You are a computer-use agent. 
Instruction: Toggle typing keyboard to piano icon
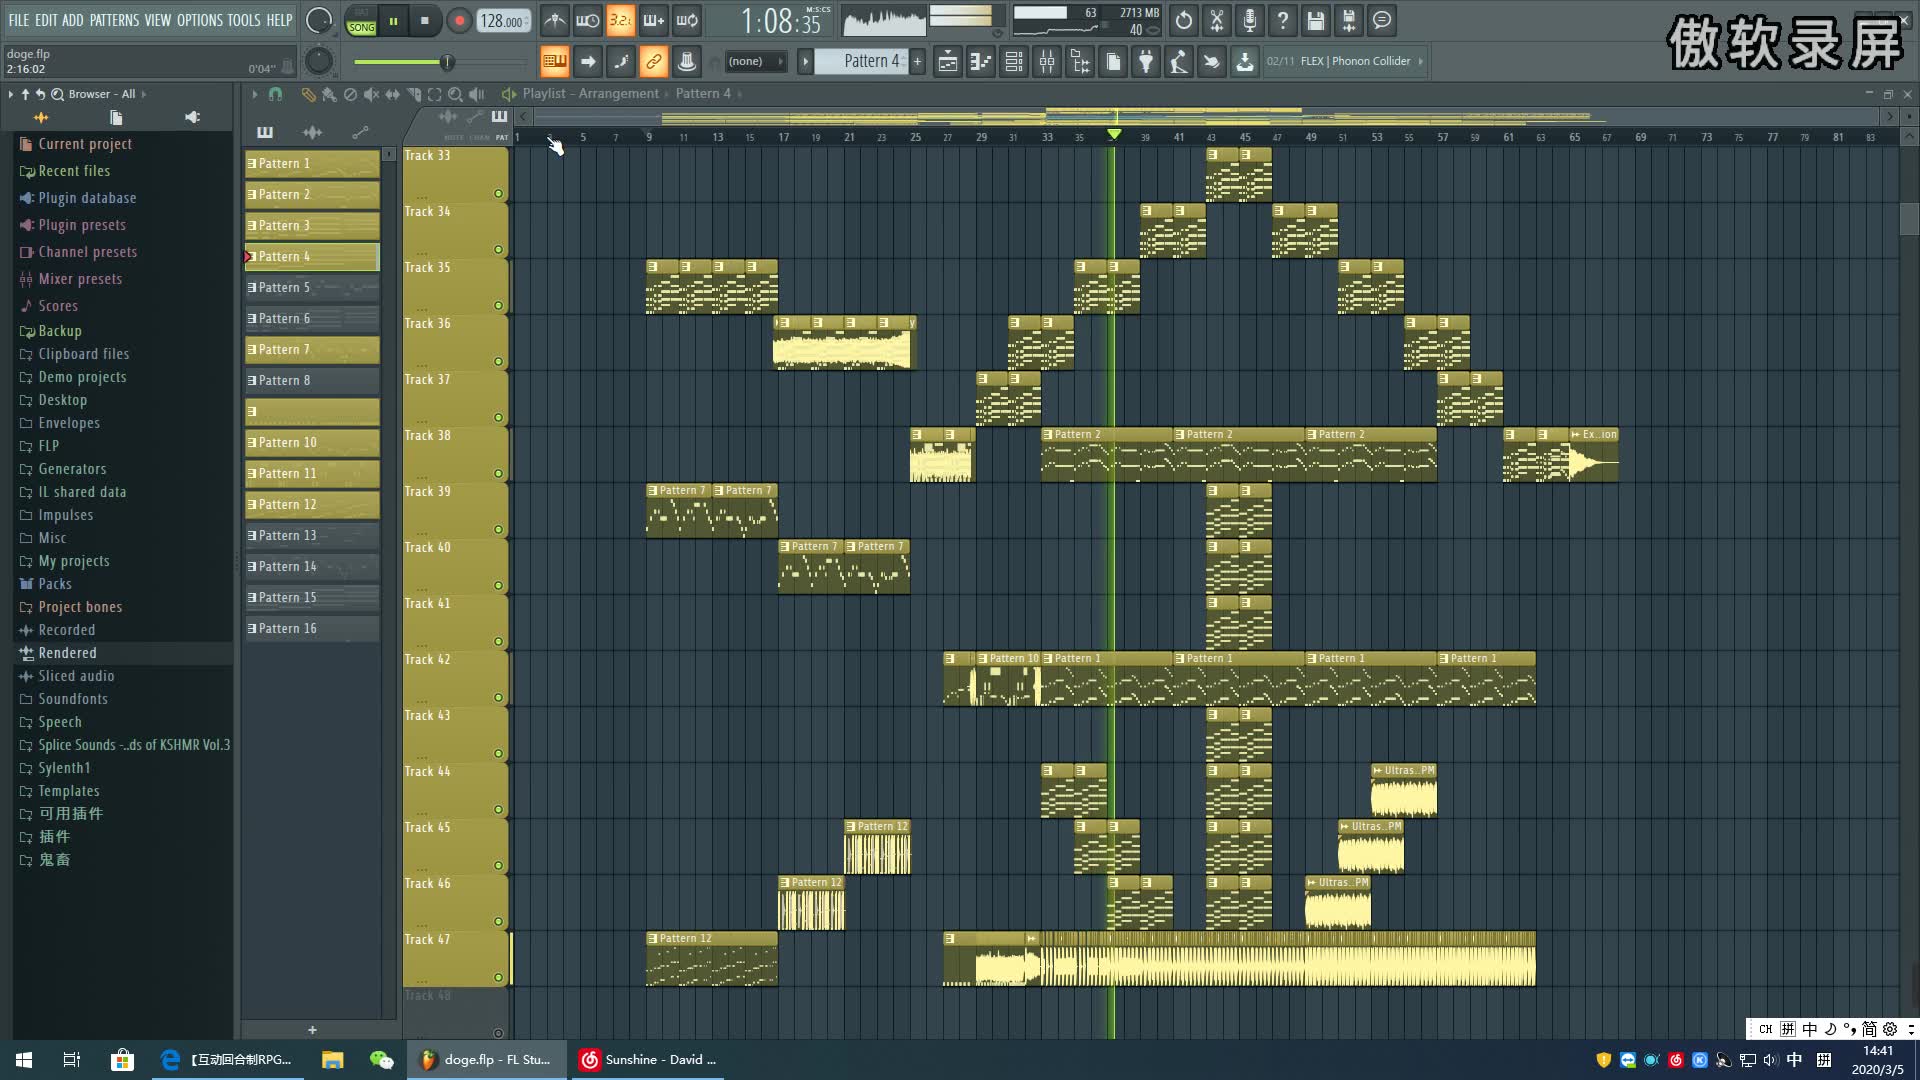click(554, 61)
